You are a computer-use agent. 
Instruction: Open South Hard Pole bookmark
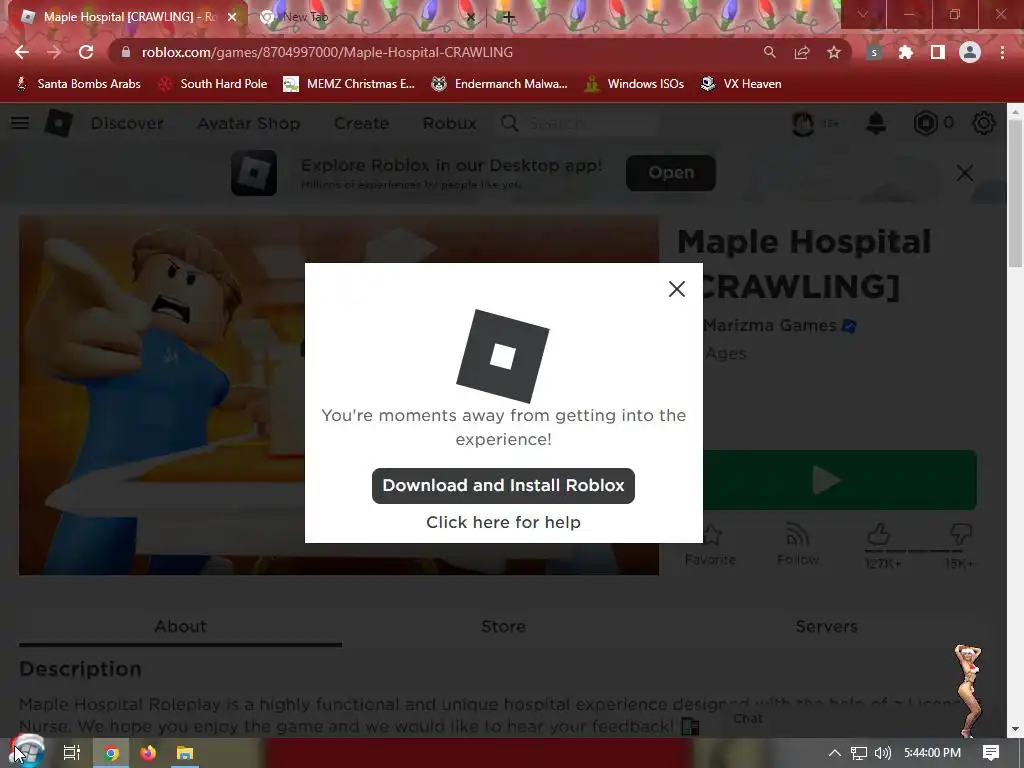213,84
